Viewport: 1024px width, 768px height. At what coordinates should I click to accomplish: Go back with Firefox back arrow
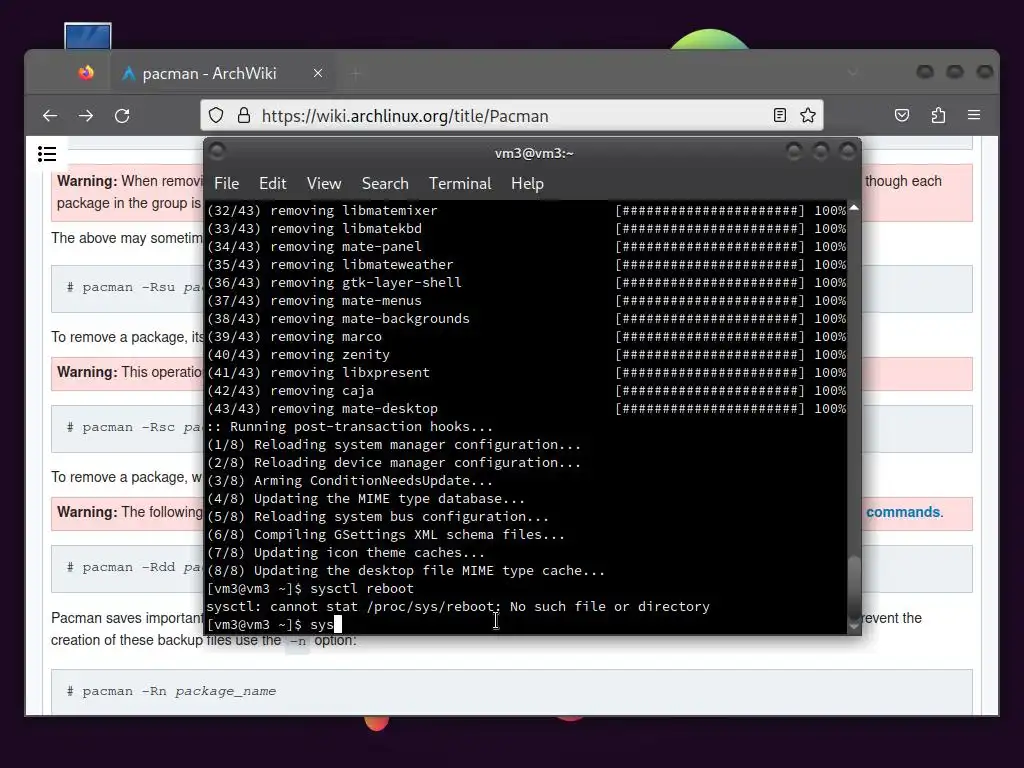[x=50, y=116]
